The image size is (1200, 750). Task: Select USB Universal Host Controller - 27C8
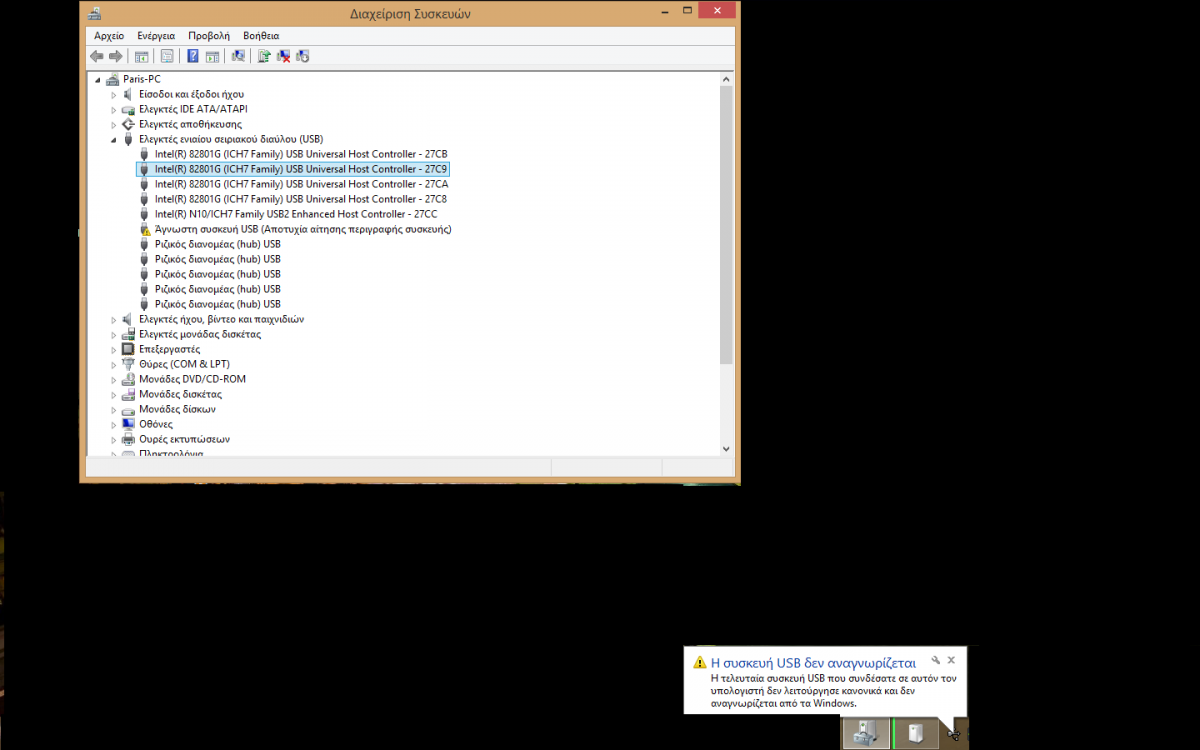click(x=301, y=199)
